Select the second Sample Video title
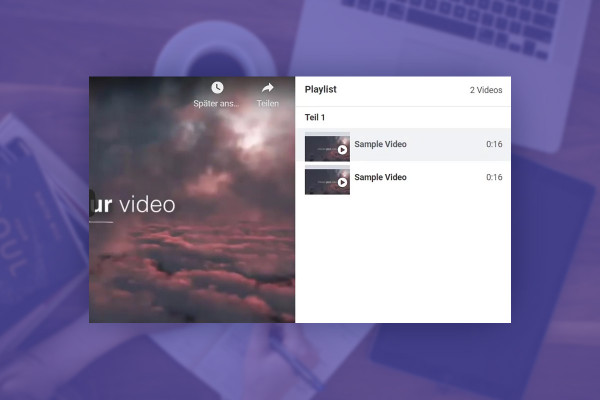The width and height of the screenshot is (600, 400). click(x=380, y=177)
